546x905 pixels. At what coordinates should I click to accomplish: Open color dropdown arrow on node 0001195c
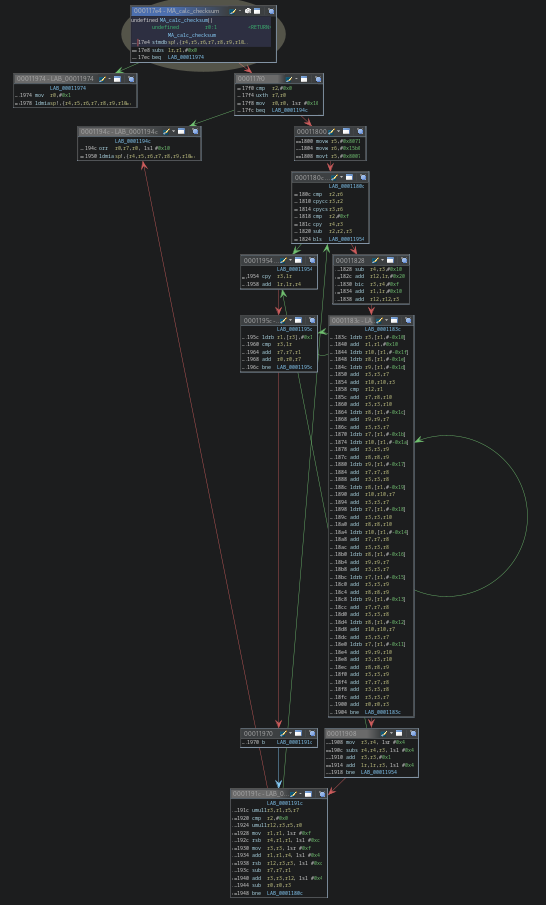pos(290,320)
